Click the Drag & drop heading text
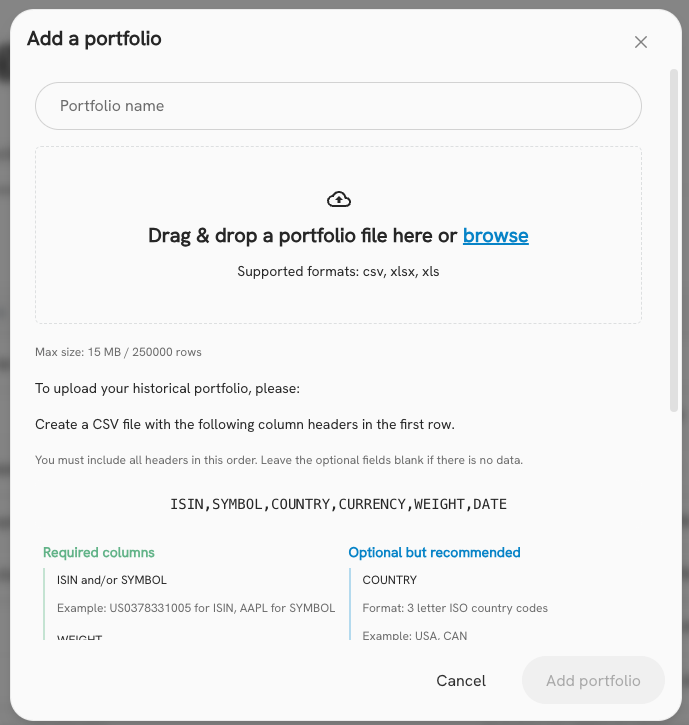 click(x=338, y=236)
